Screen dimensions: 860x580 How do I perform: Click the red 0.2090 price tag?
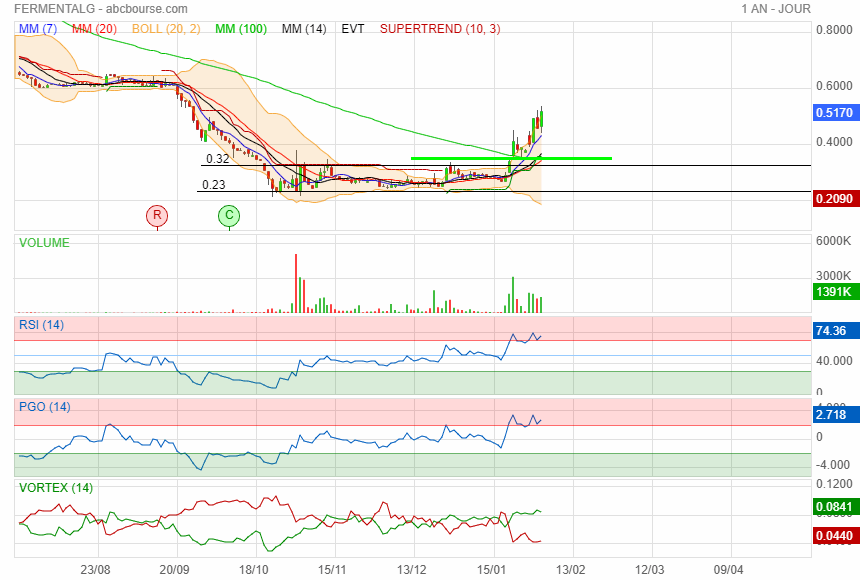834,198
